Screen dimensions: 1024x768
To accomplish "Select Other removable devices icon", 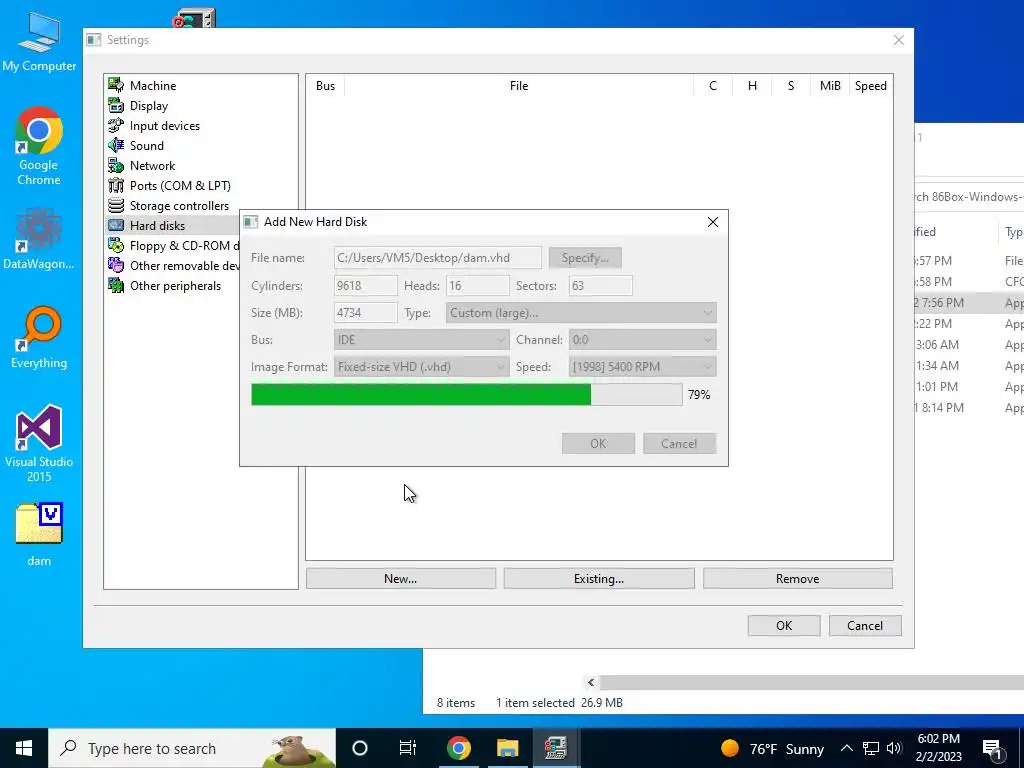I will click(x=116, y=265).
